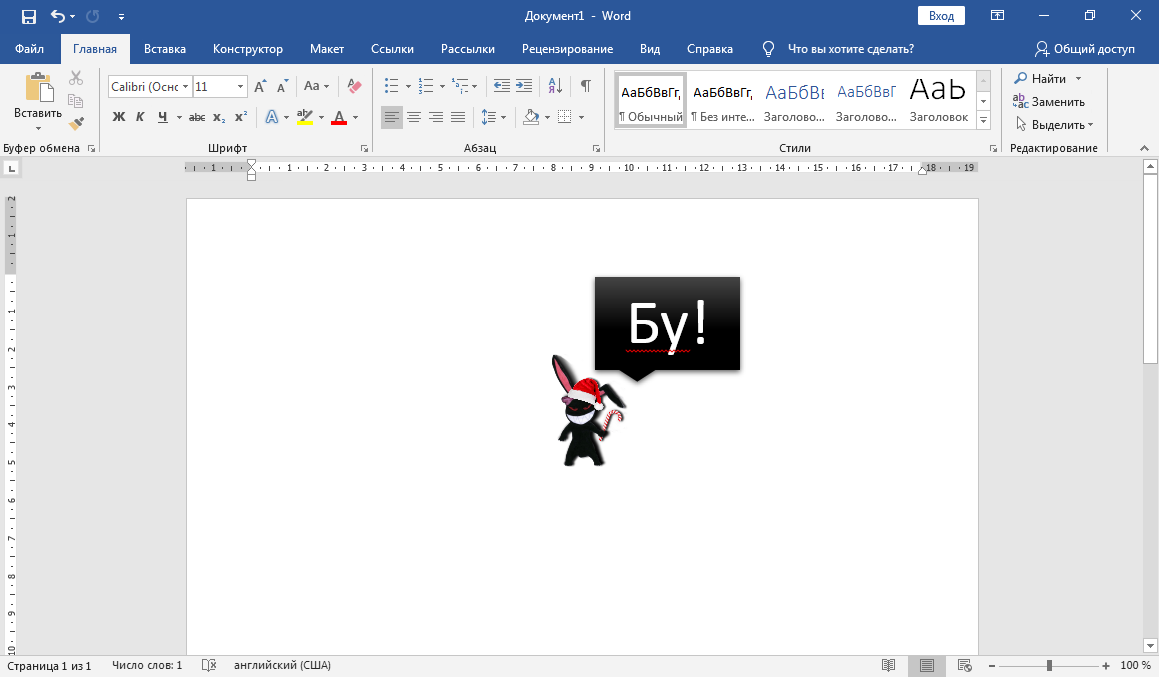This screenshot has width=1159, height=677.
Task: Clear all formatting with the eraser icon
Action: (x=354, y=86)
